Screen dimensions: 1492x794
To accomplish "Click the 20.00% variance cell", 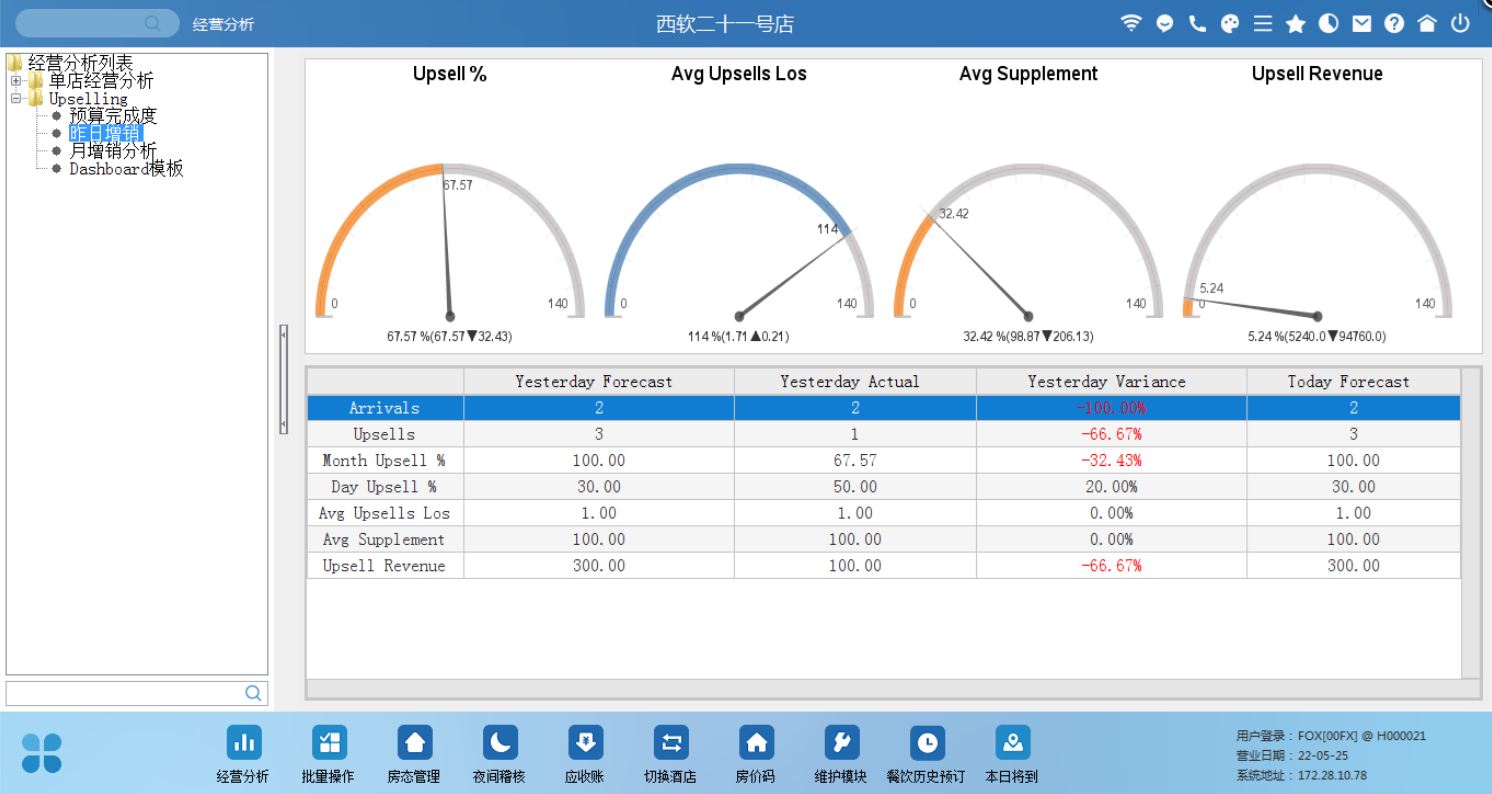I will (x=1111, y=486).
